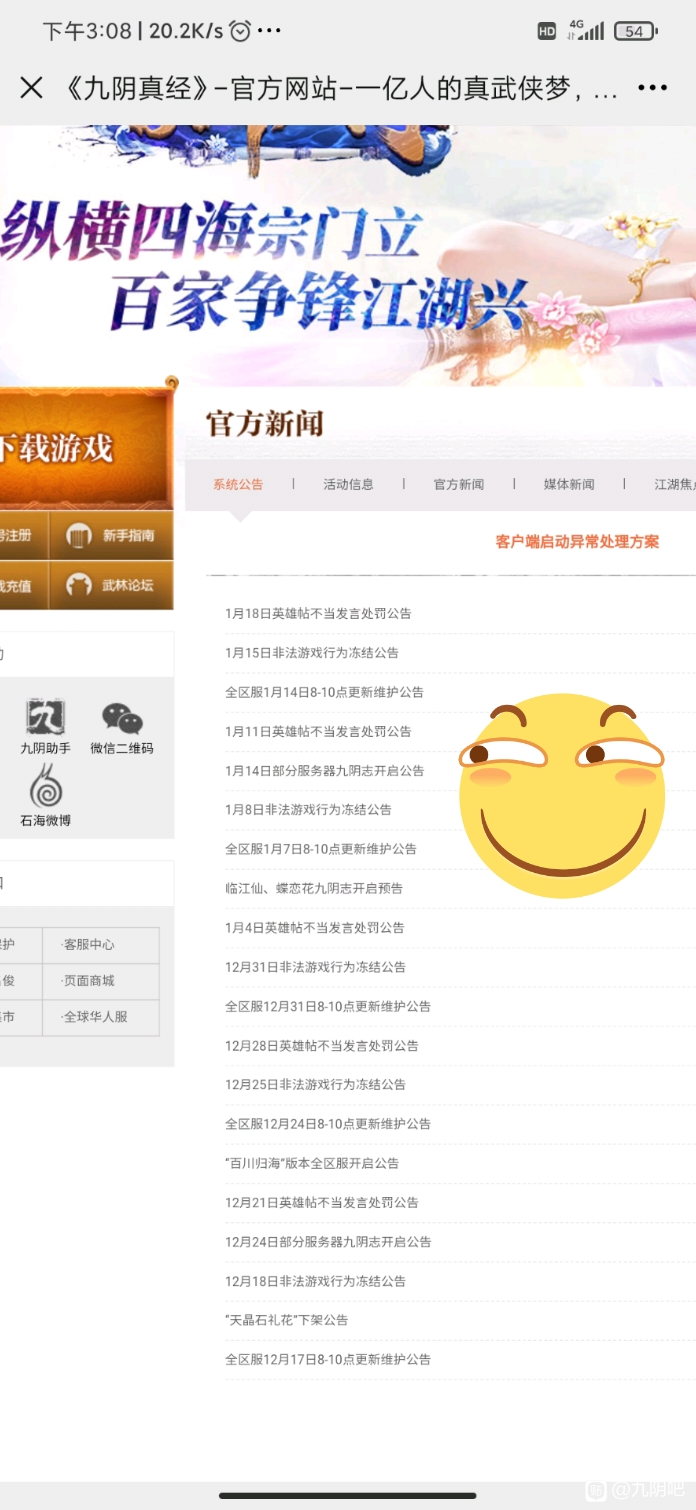Open the 客服中心 link
Viewport: 696px width, 1510px height.
[89, 944]
